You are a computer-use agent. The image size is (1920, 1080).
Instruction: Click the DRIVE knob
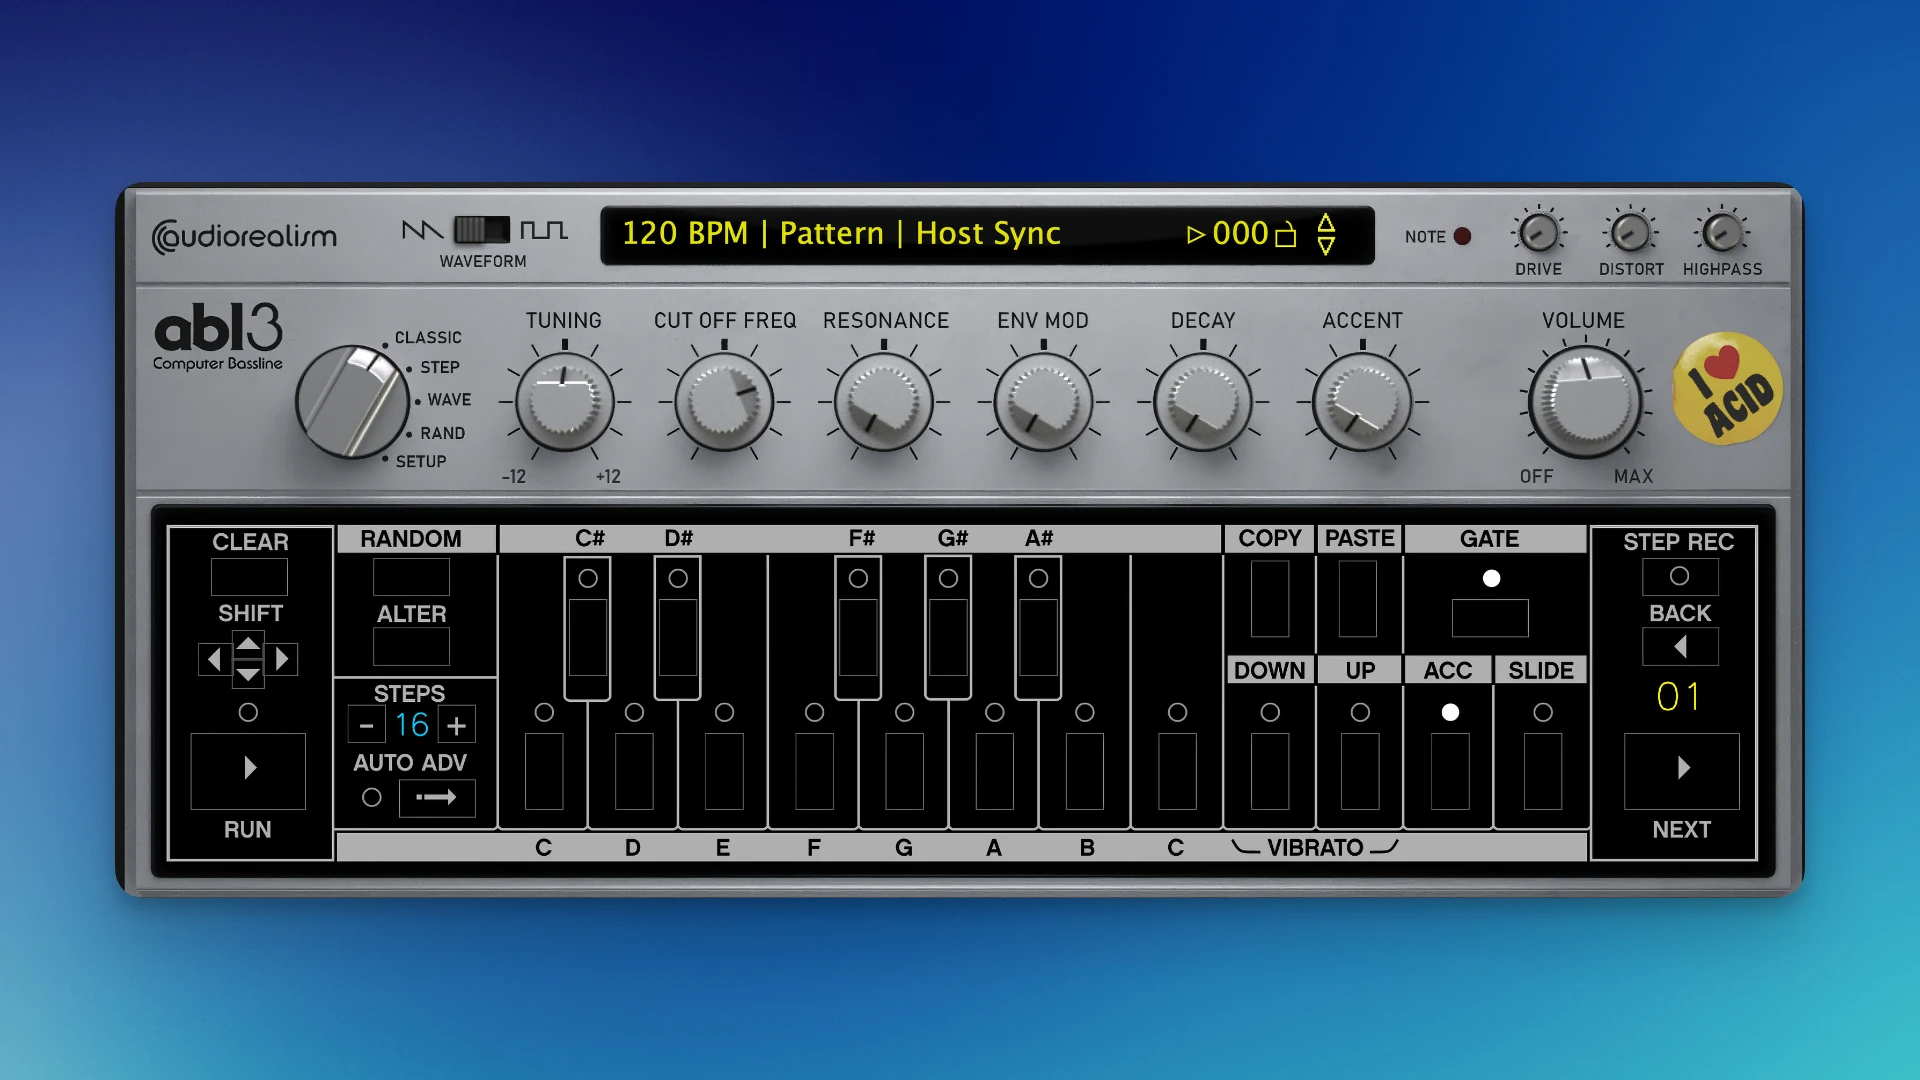(1538, 234)
